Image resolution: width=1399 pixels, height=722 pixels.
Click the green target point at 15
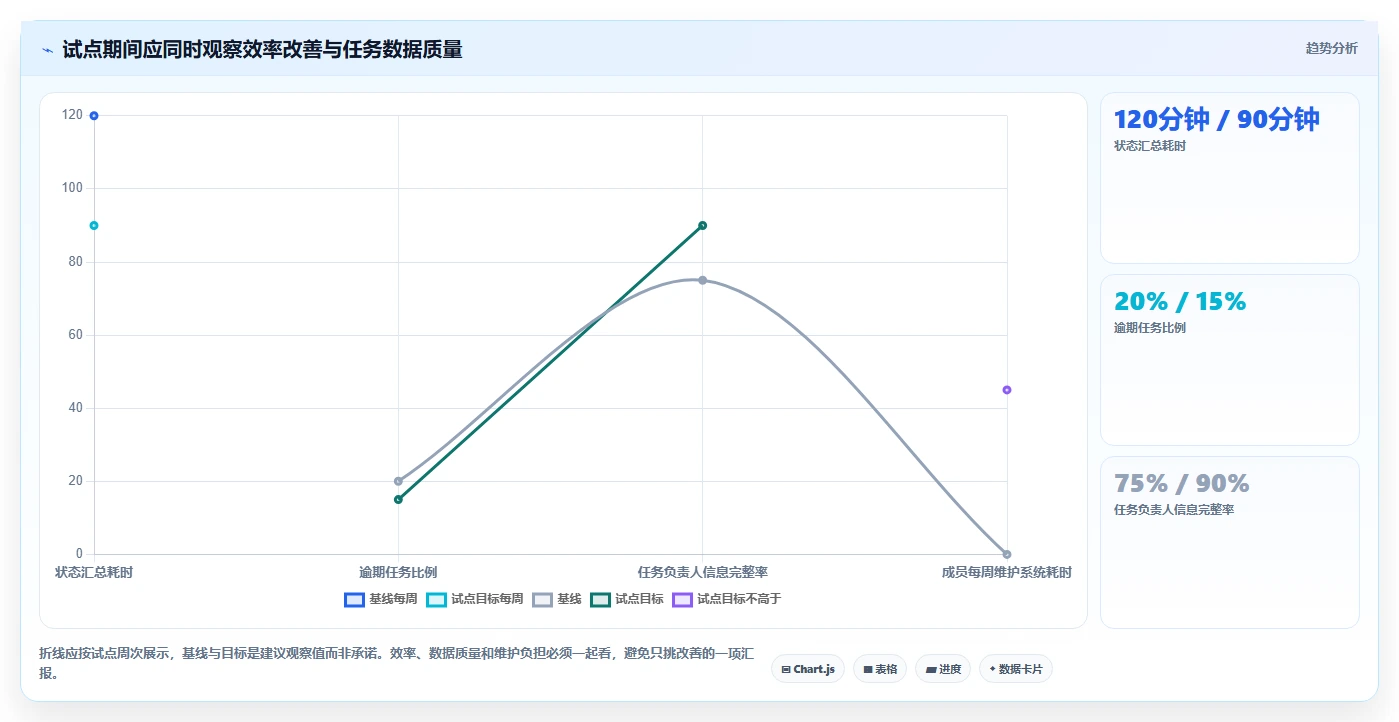[398, 499]
